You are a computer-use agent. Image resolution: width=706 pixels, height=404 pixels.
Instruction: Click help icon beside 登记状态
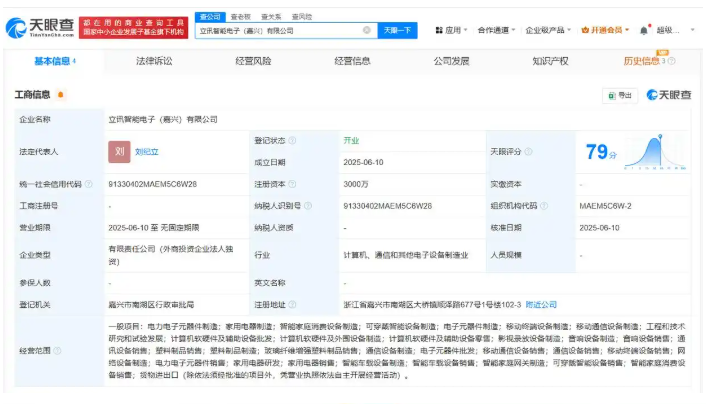(292, 141)
